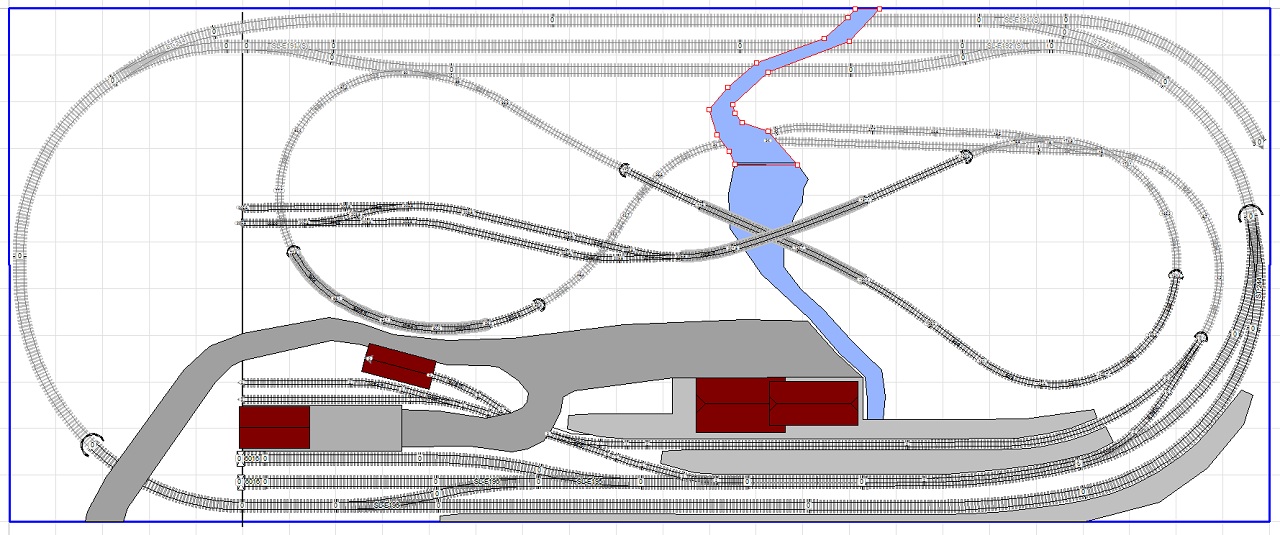Click the red building beside the light gray rectangle
Image resolution: width=1280 pixels, height=535 pixels.
point(274,427)
